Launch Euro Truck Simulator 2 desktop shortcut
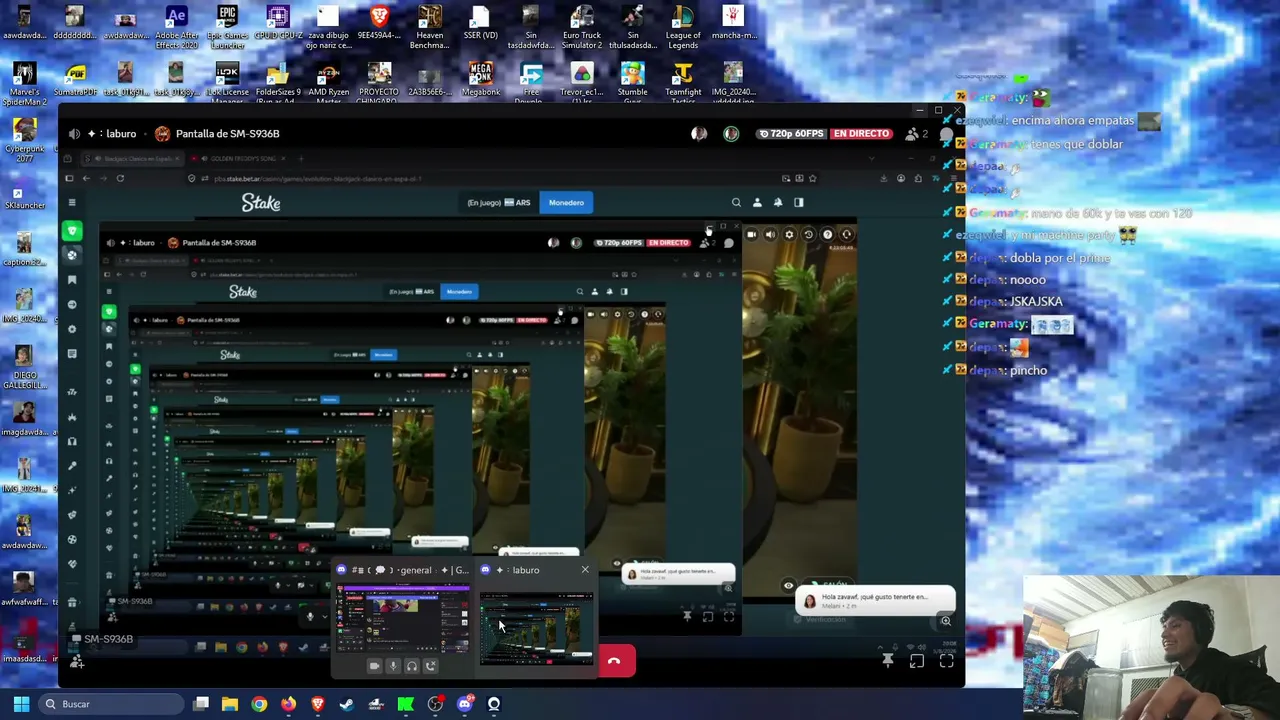 [x=582, y=27]
